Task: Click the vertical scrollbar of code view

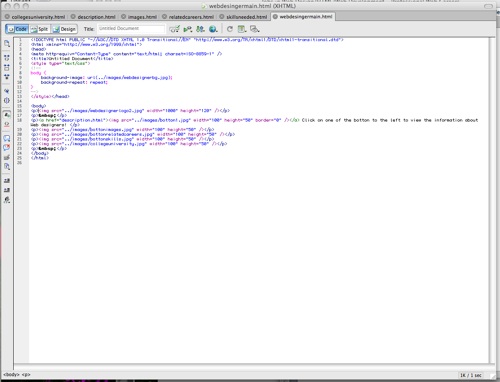Action: pyautogui.click(x=492, y=200)
